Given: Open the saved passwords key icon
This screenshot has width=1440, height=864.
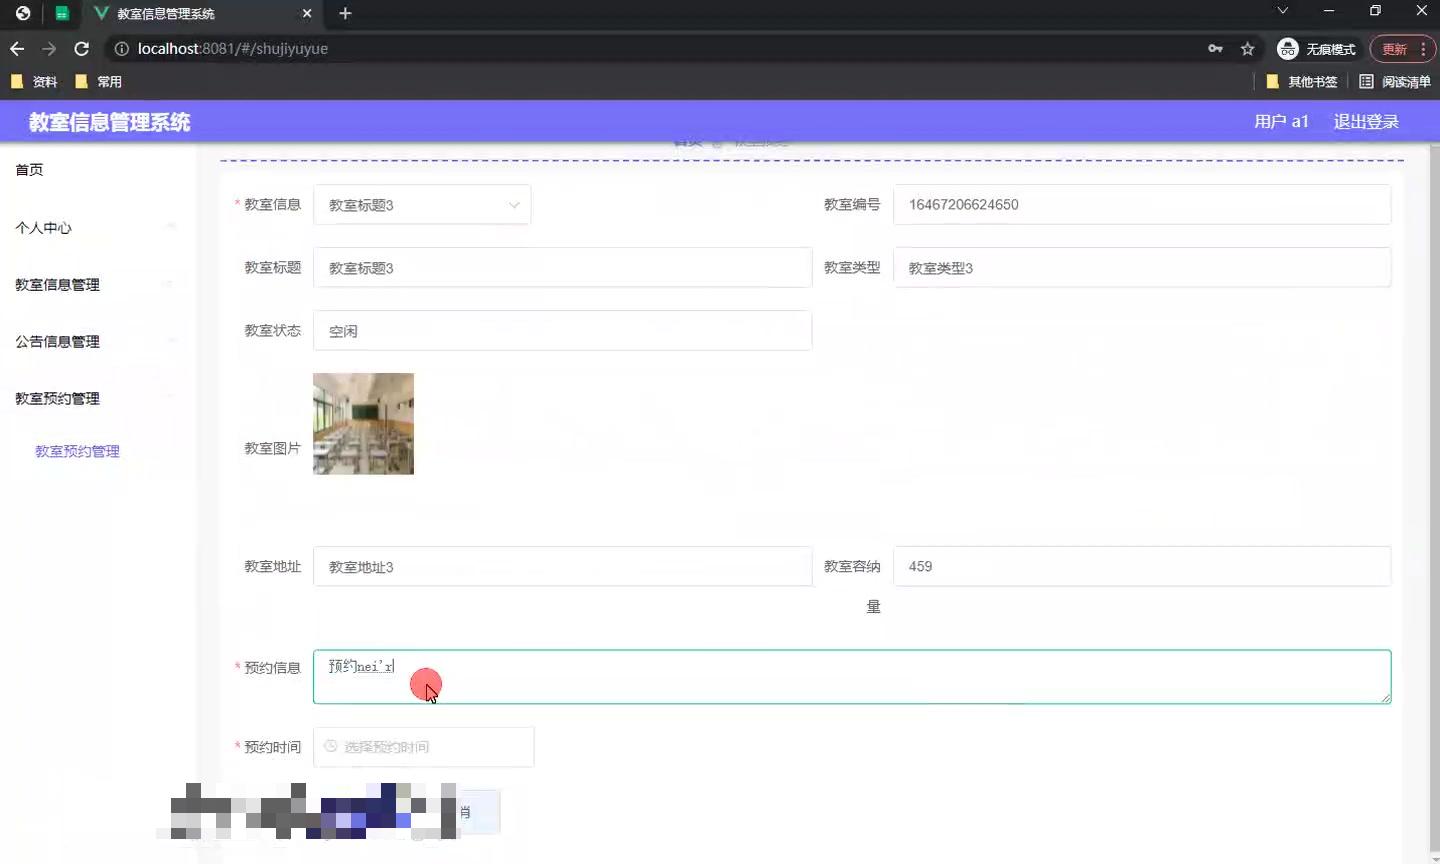Looking at the screenshot, I should pos(1215,48).
